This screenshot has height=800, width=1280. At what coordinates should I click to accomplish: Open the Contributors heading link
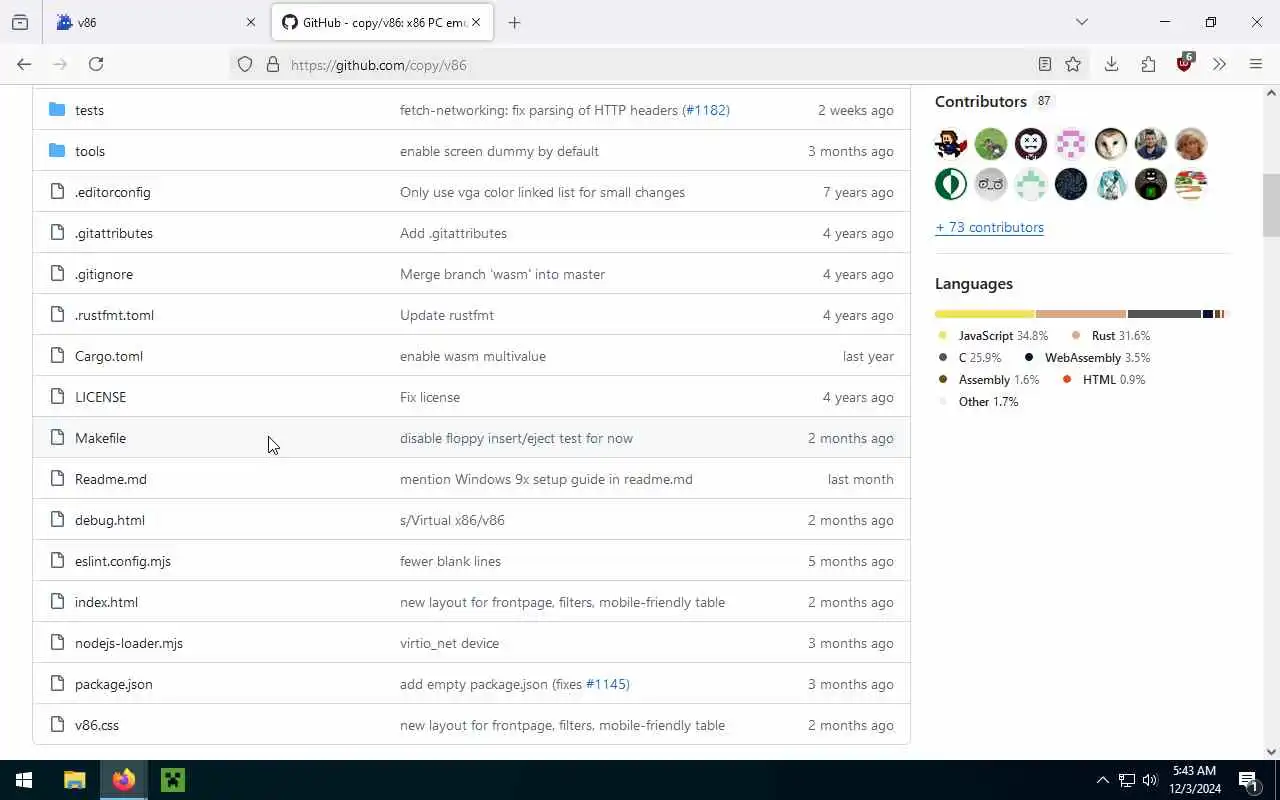[981, 101]
